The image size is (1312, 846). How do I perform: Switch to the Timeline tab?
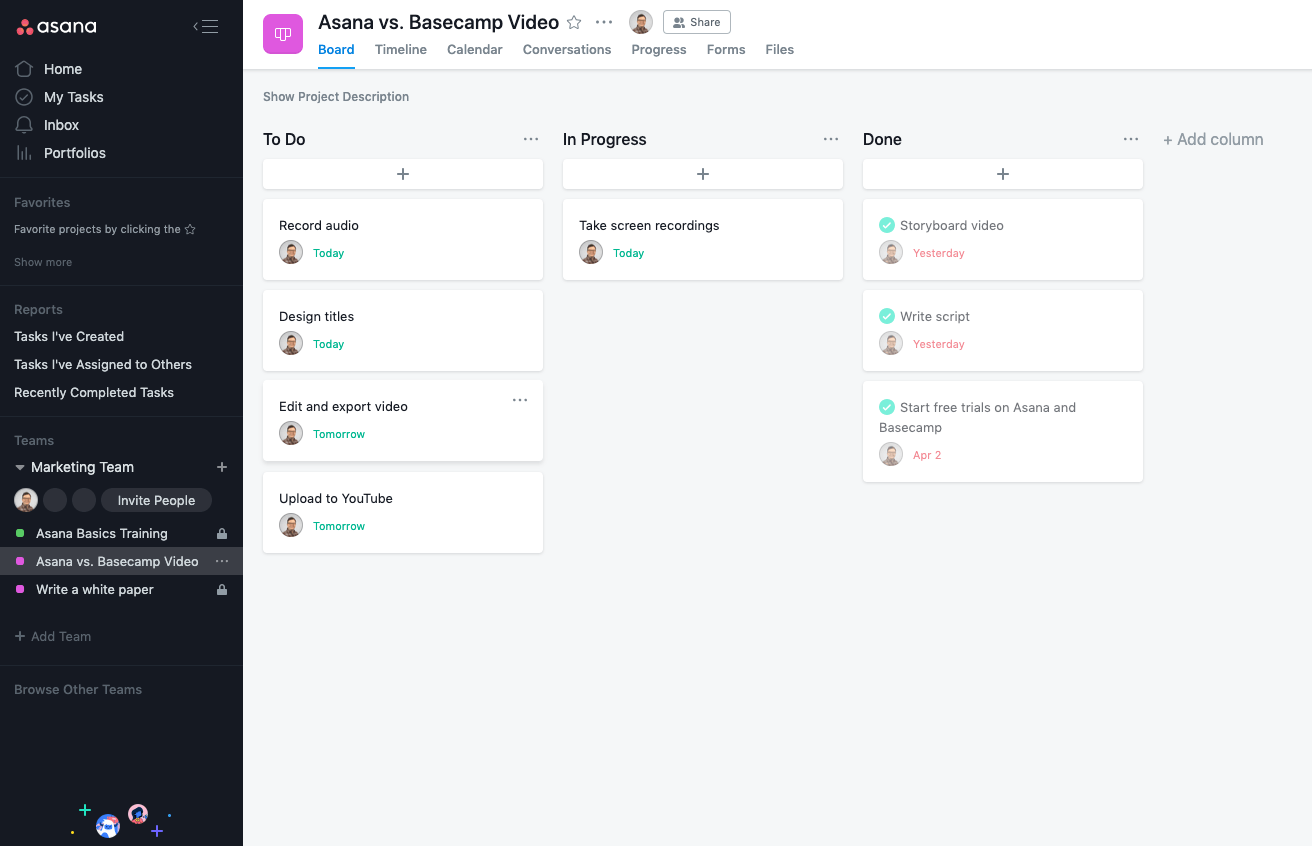pyautogui.click(x=401, y=49)
